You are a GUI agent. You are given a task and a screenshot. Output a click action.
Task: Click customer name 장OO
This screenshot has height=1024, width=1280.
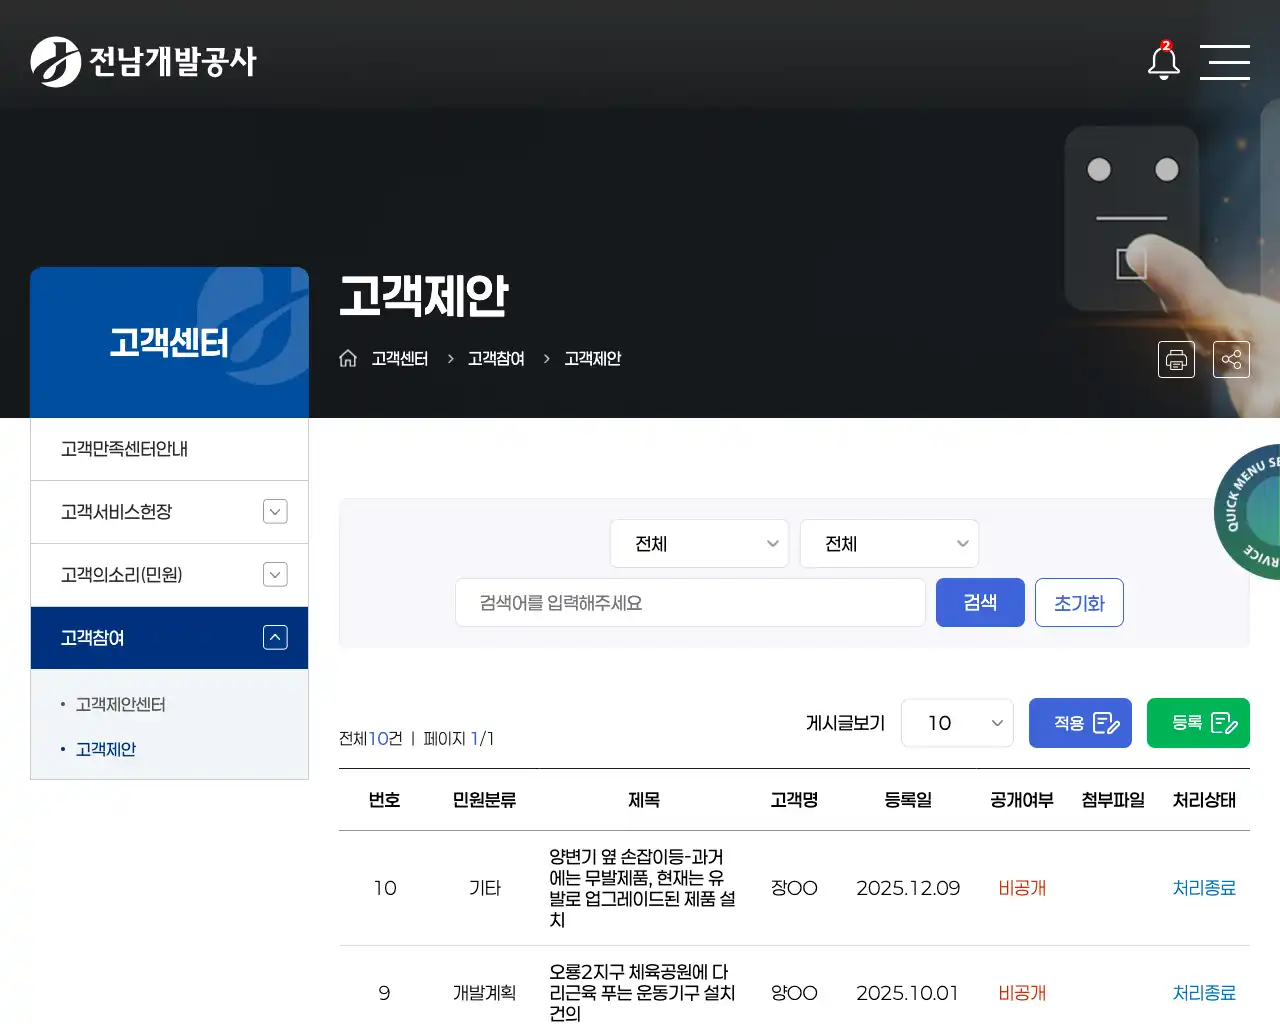click(x=794, y=887)
